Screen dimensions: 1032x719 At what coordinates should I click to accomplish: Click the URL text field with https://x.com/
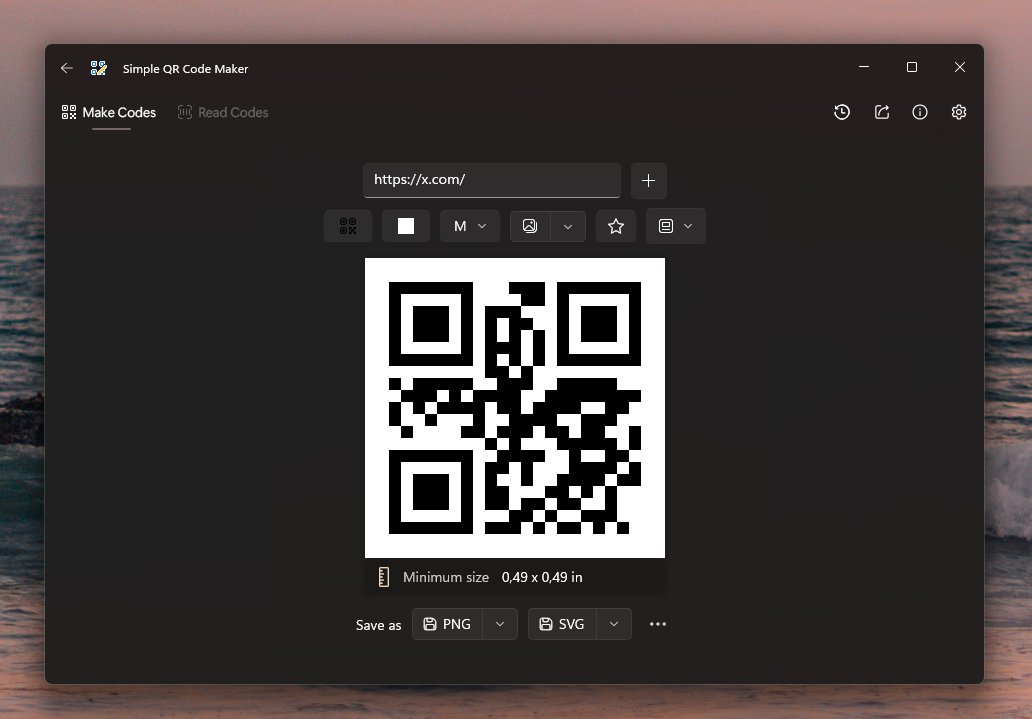(x=492, y=180)
